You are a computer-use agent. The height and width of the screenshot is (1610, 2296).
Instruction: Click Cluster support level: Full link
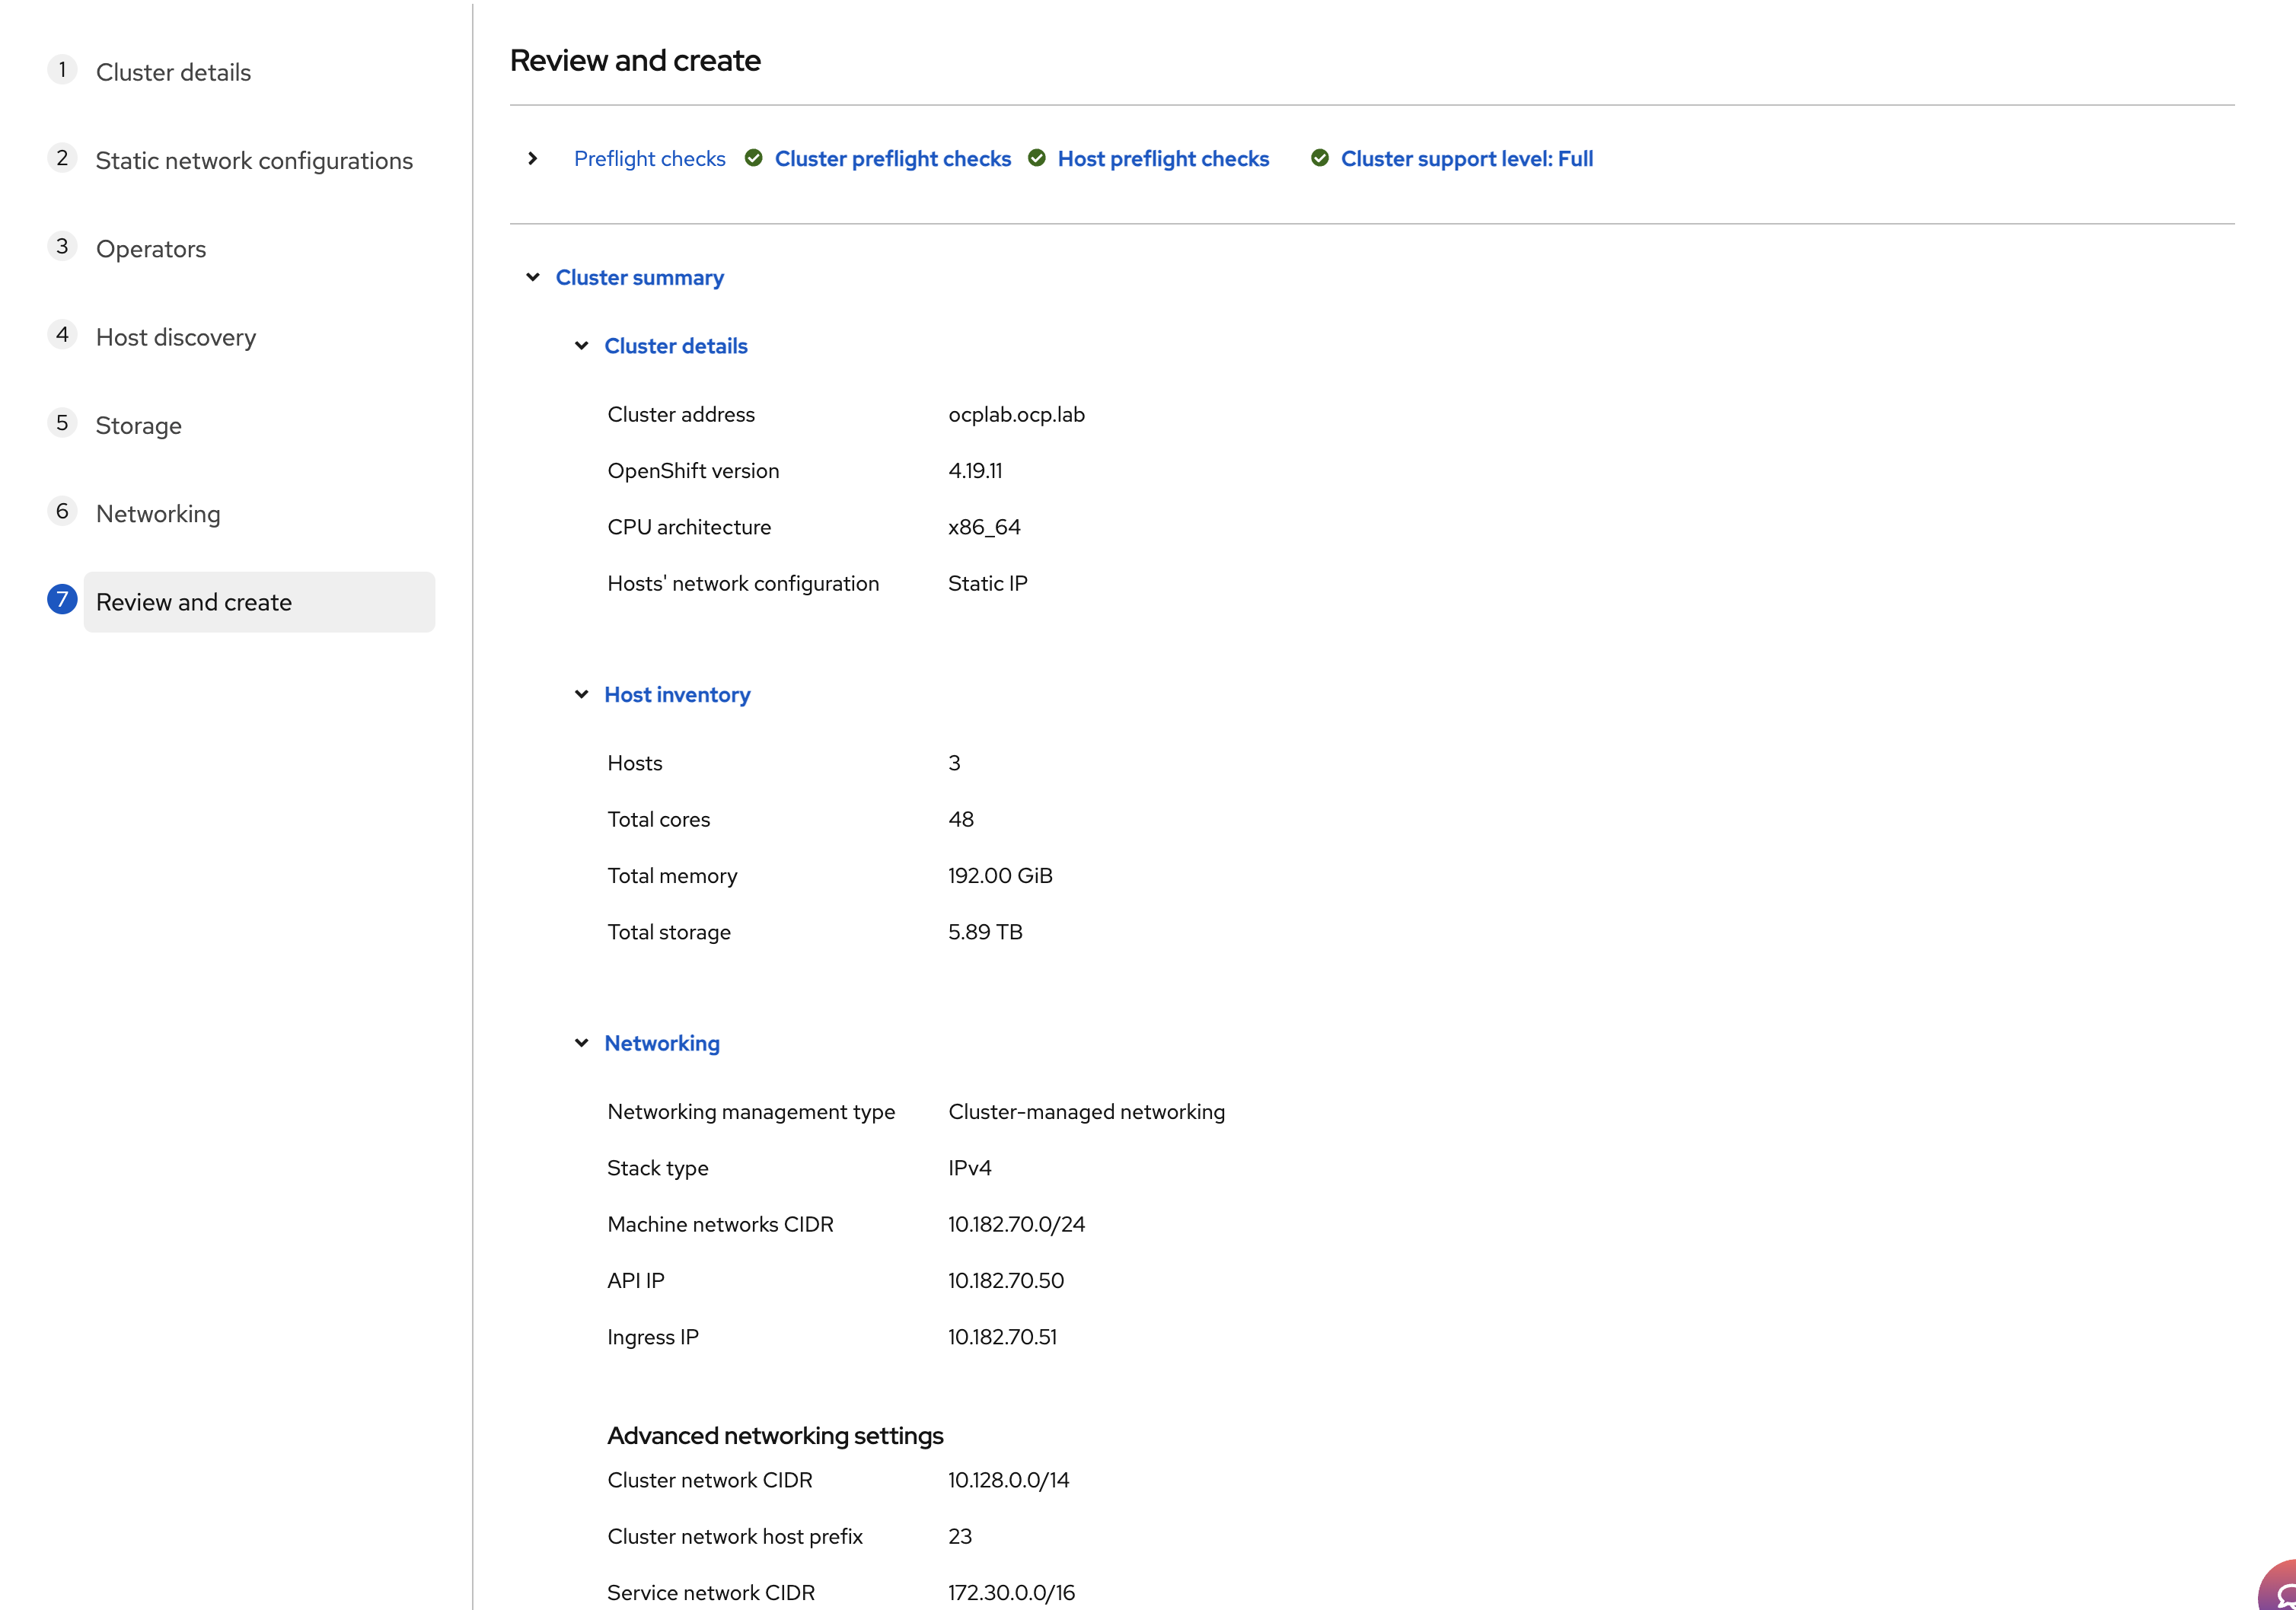[1466, 158]
